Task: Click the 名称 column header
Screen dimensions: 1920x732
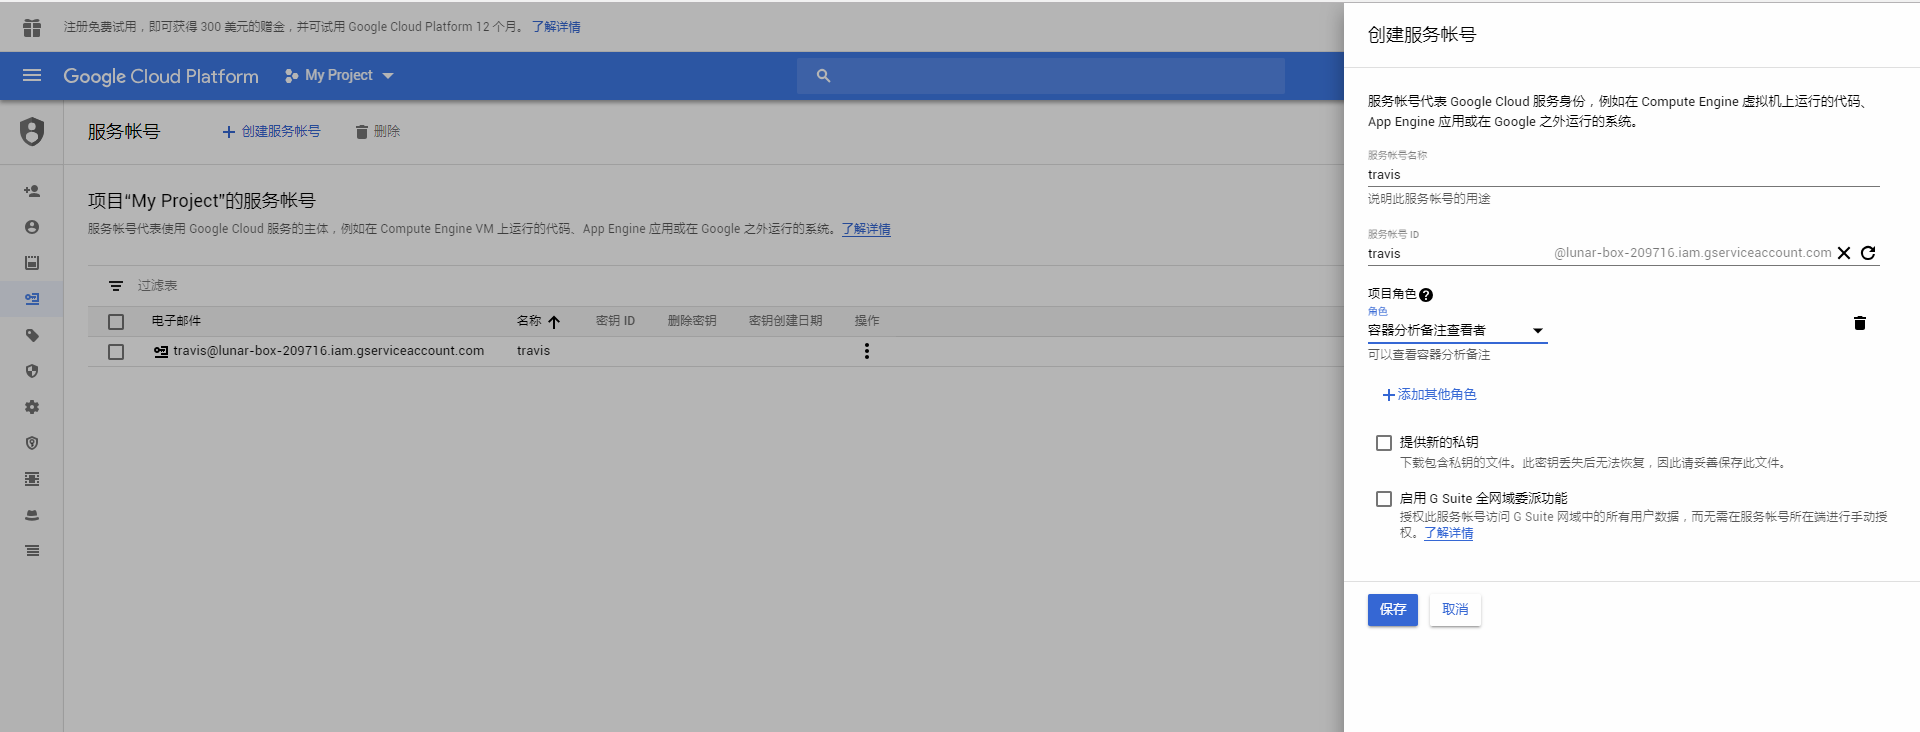Action: pyautogui.click(x=529, y=321)
